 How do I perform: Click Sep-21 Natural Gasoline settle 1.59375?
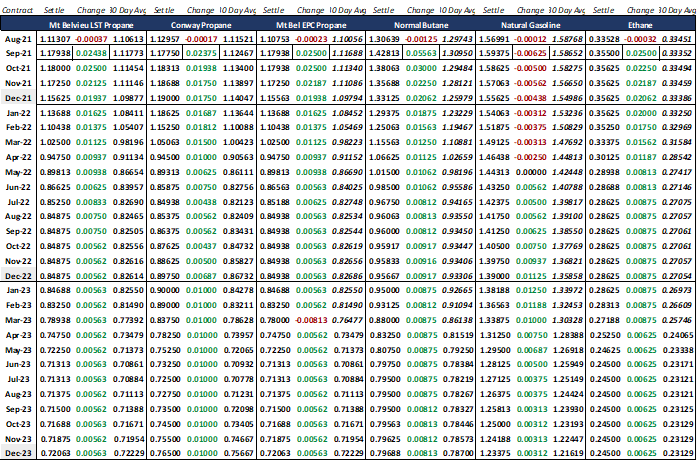click(x=495, y=53)
